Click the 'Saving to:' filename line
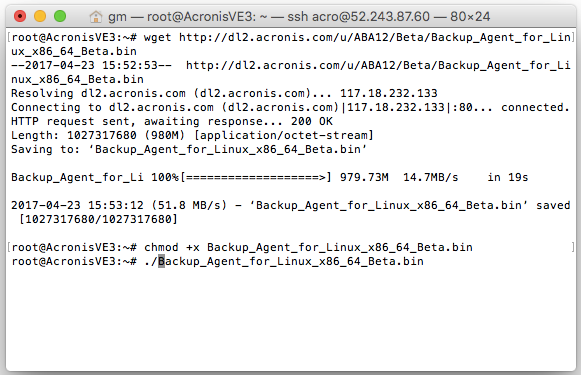This screenshot has width=581, height=375. 189,149
